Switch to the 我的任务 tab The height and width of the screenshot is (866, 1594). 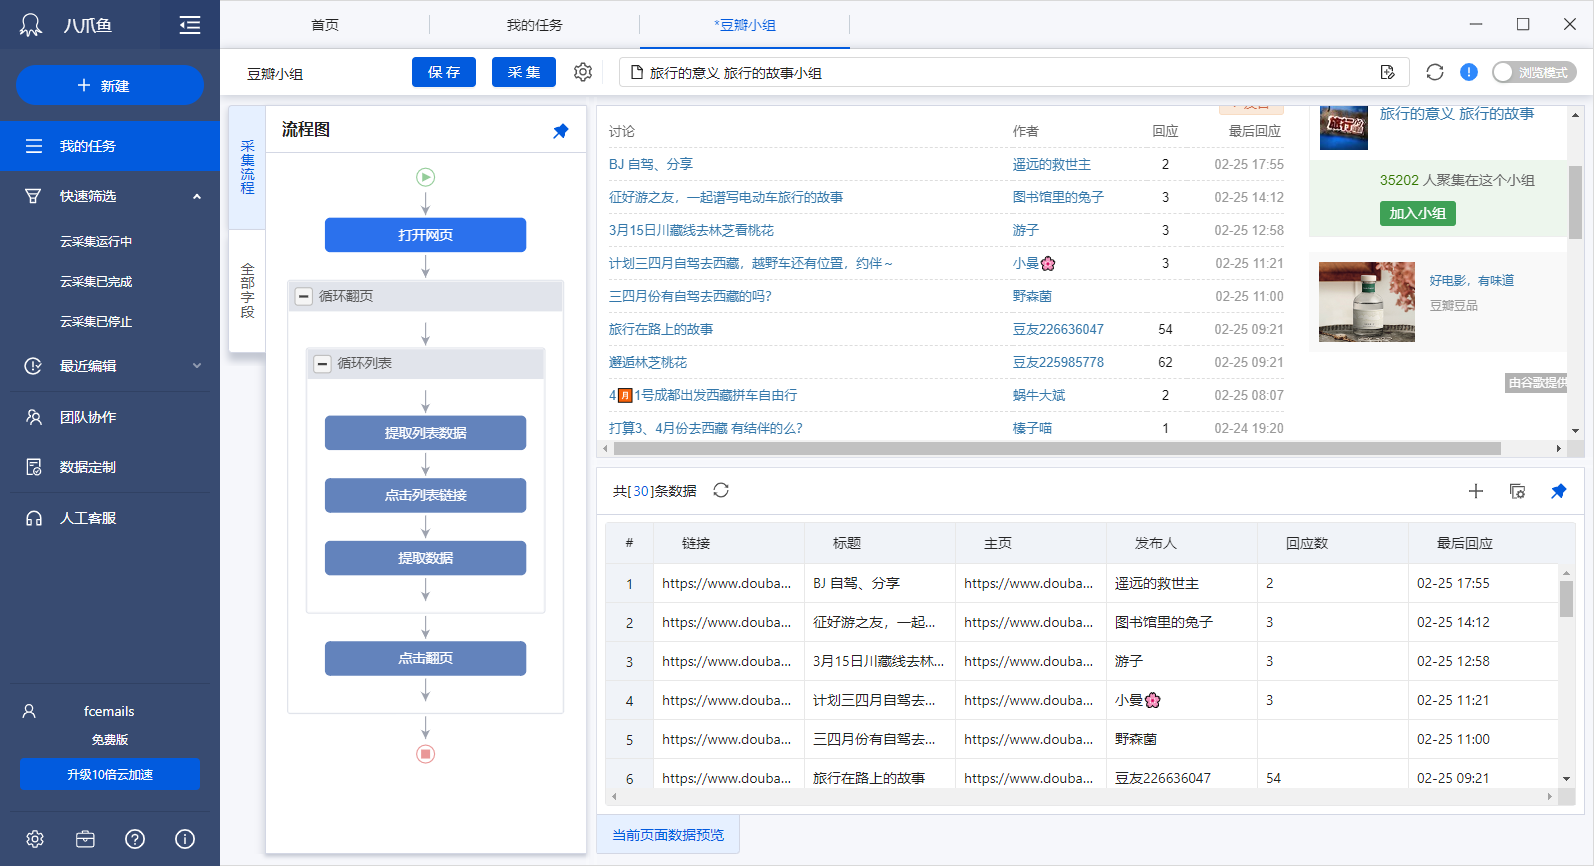coord(534,25)
